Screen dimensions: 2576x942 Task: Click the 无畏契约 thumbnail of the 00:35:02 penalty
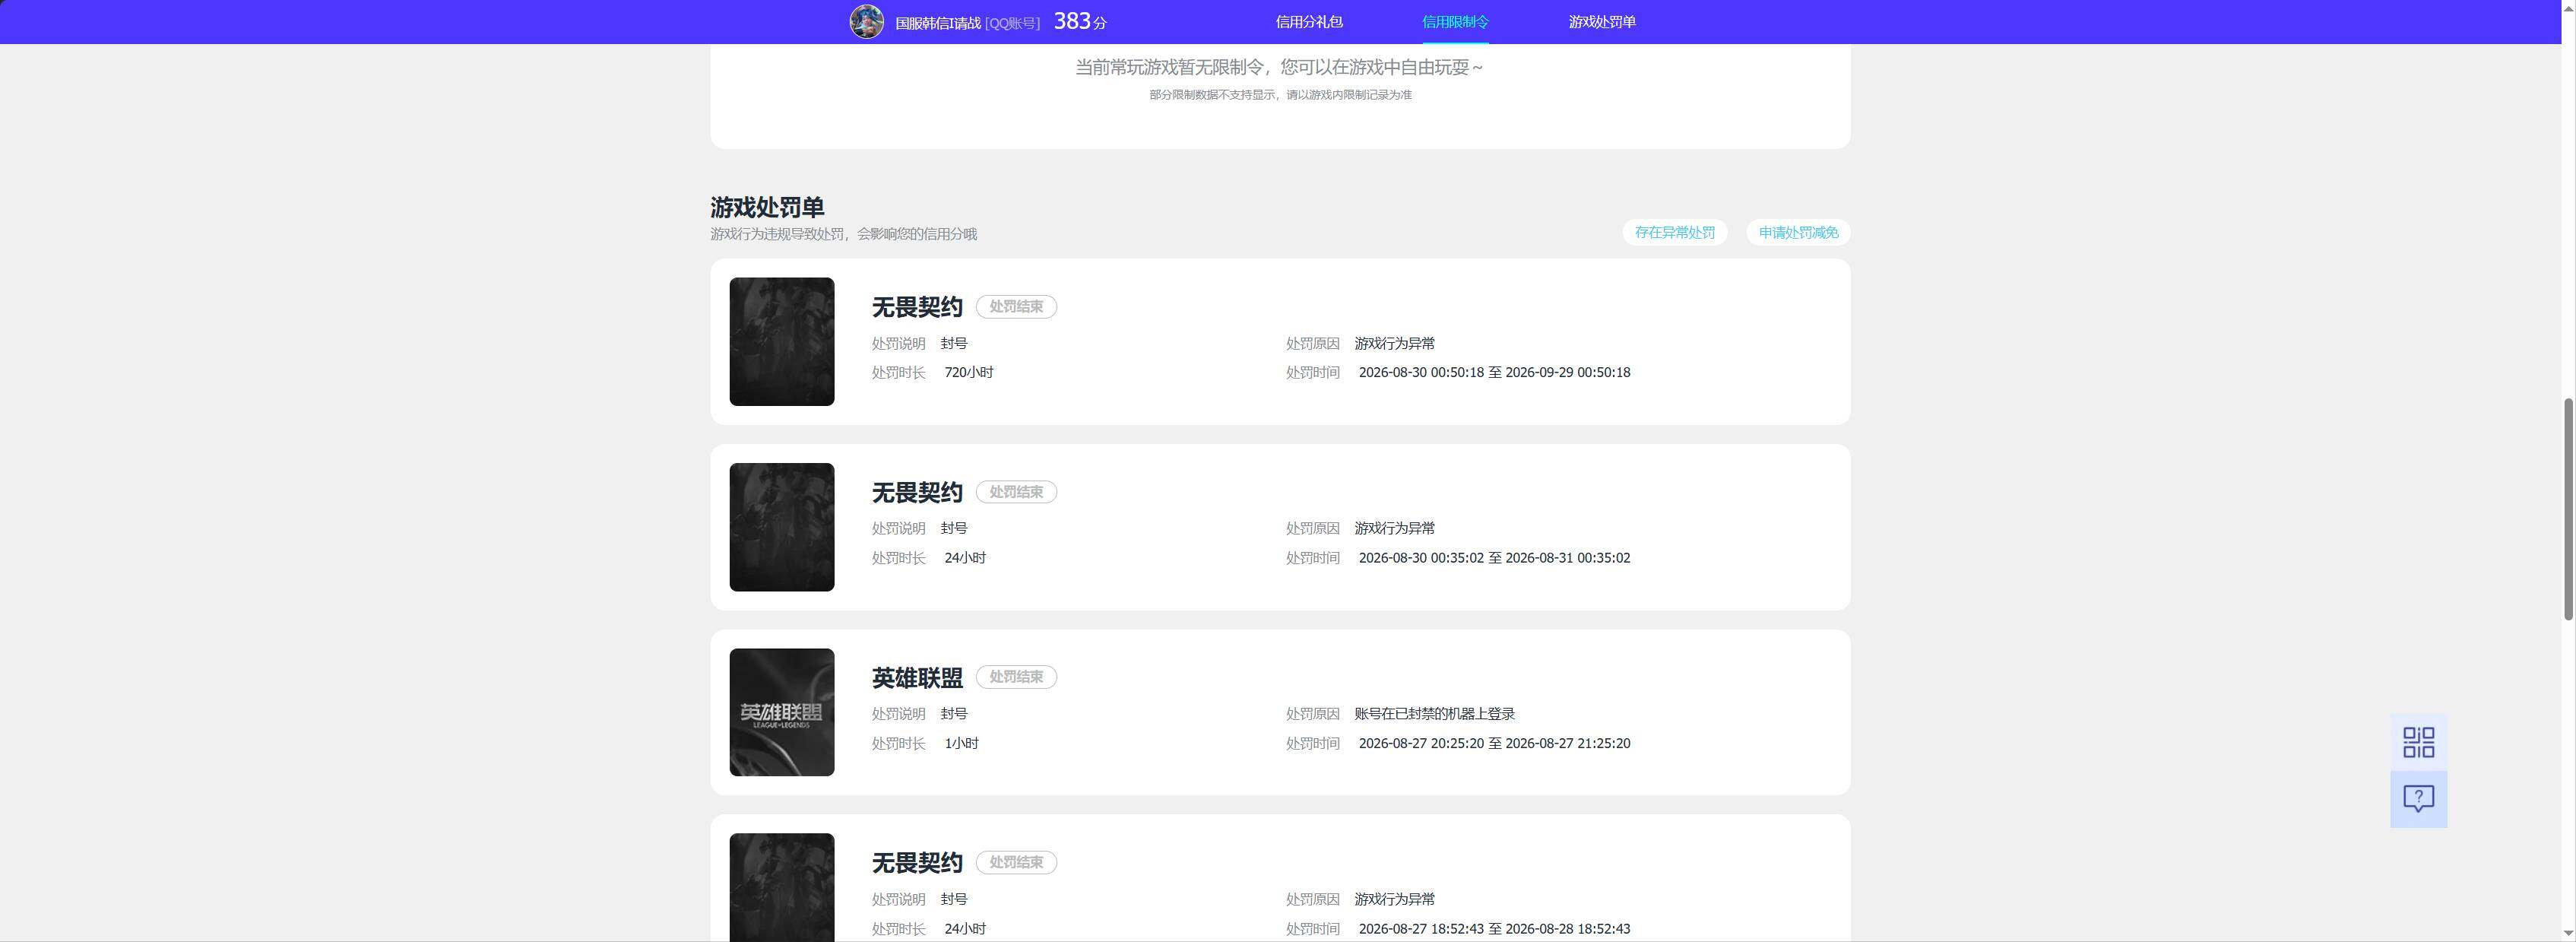click(x=781, y=526)
